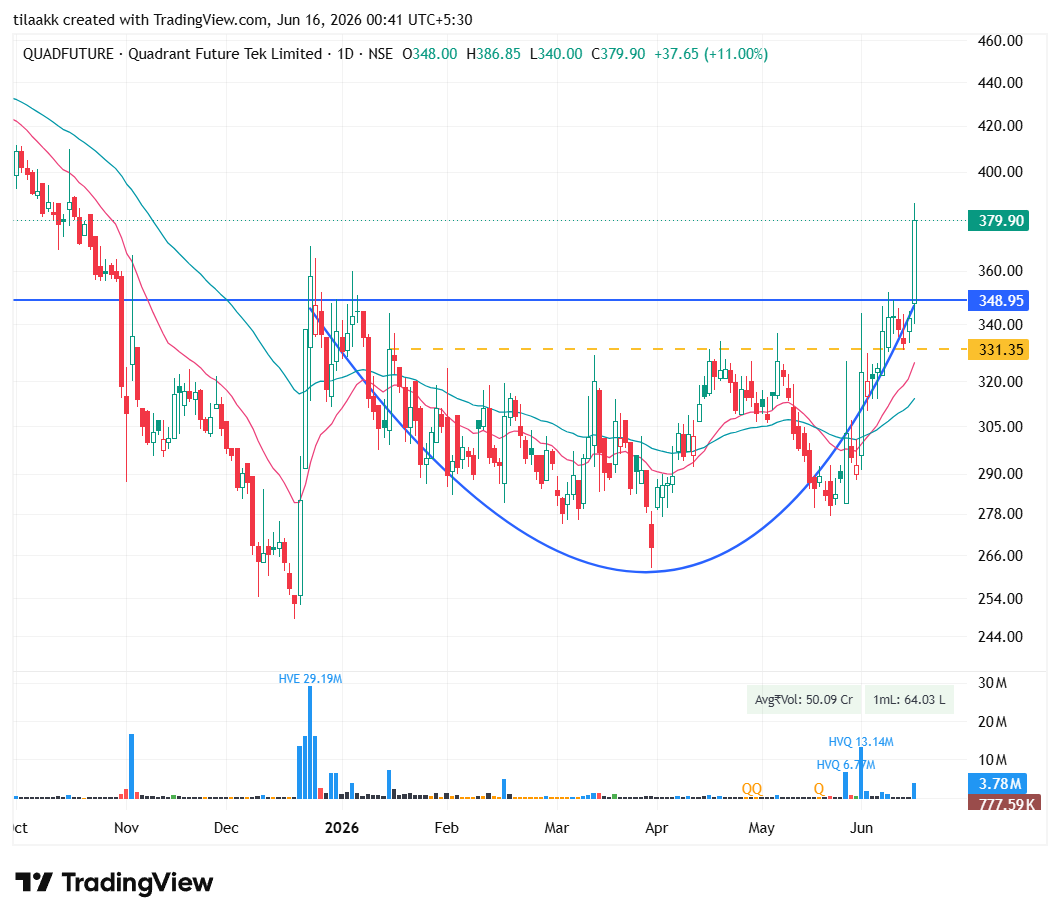Click the May label on time axis

point(761,827)
